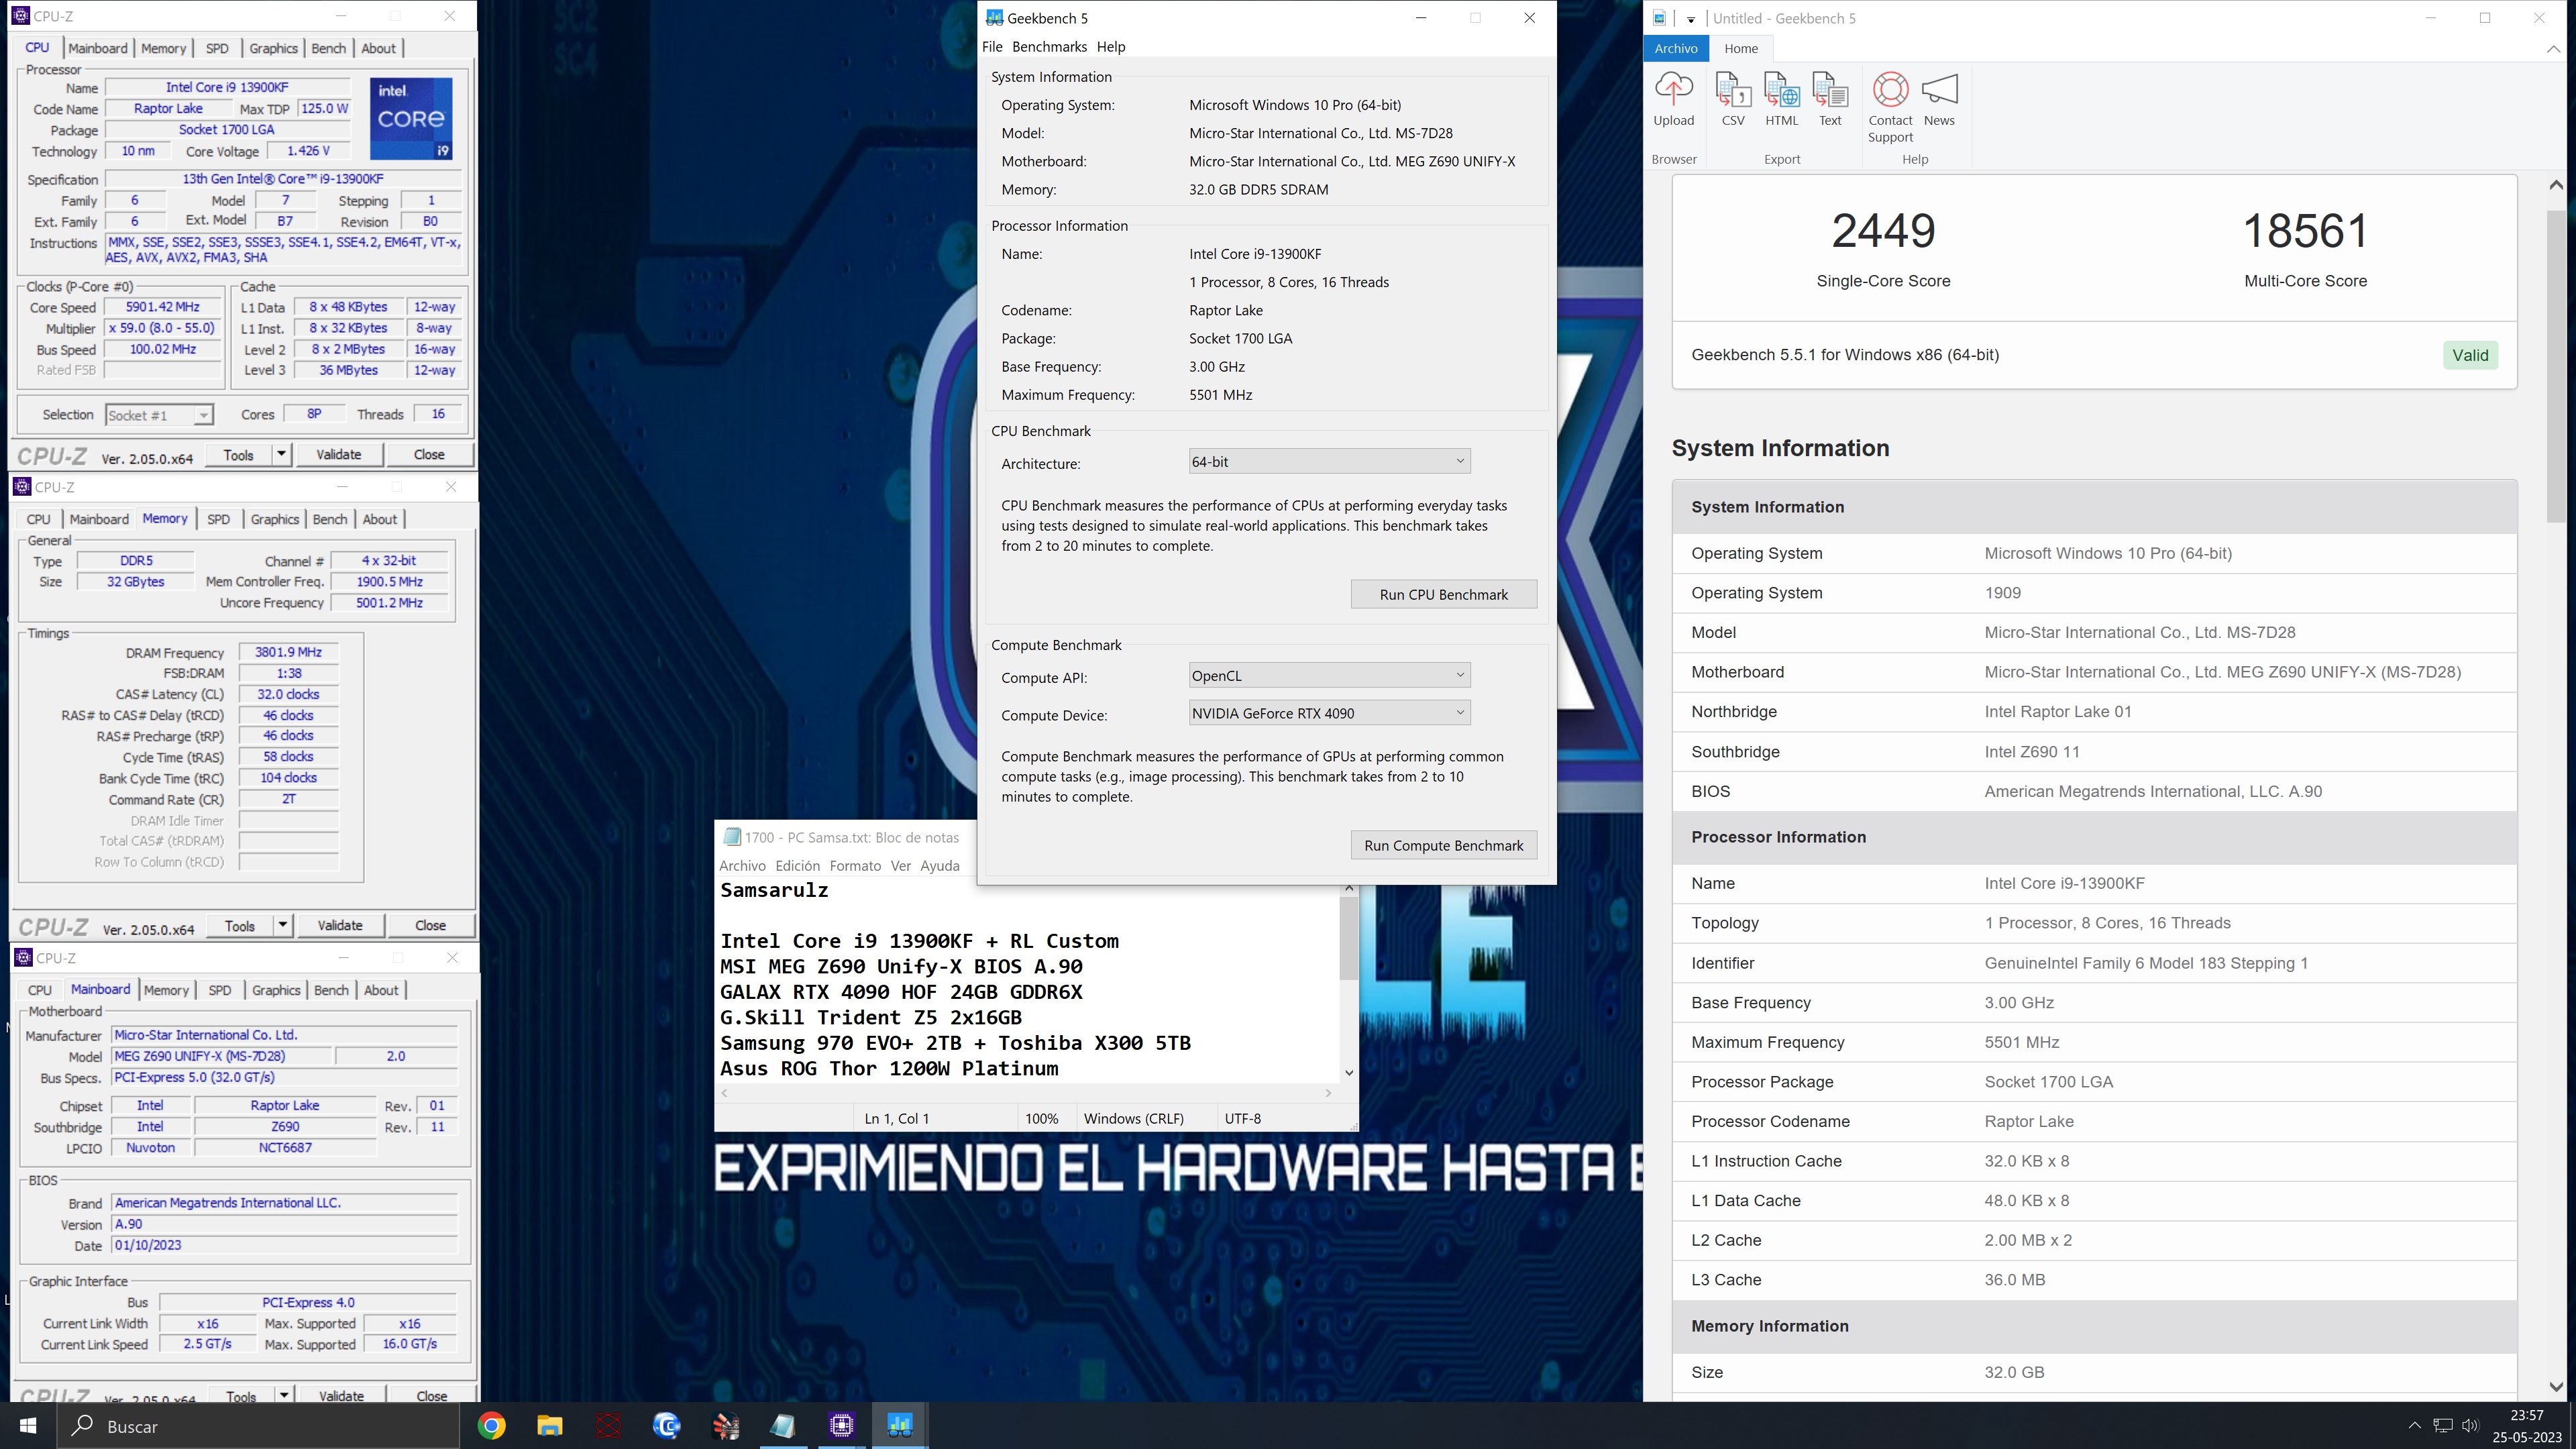Open Archivo menu in Notepad

pyautogui.click(x=742, y=866)
